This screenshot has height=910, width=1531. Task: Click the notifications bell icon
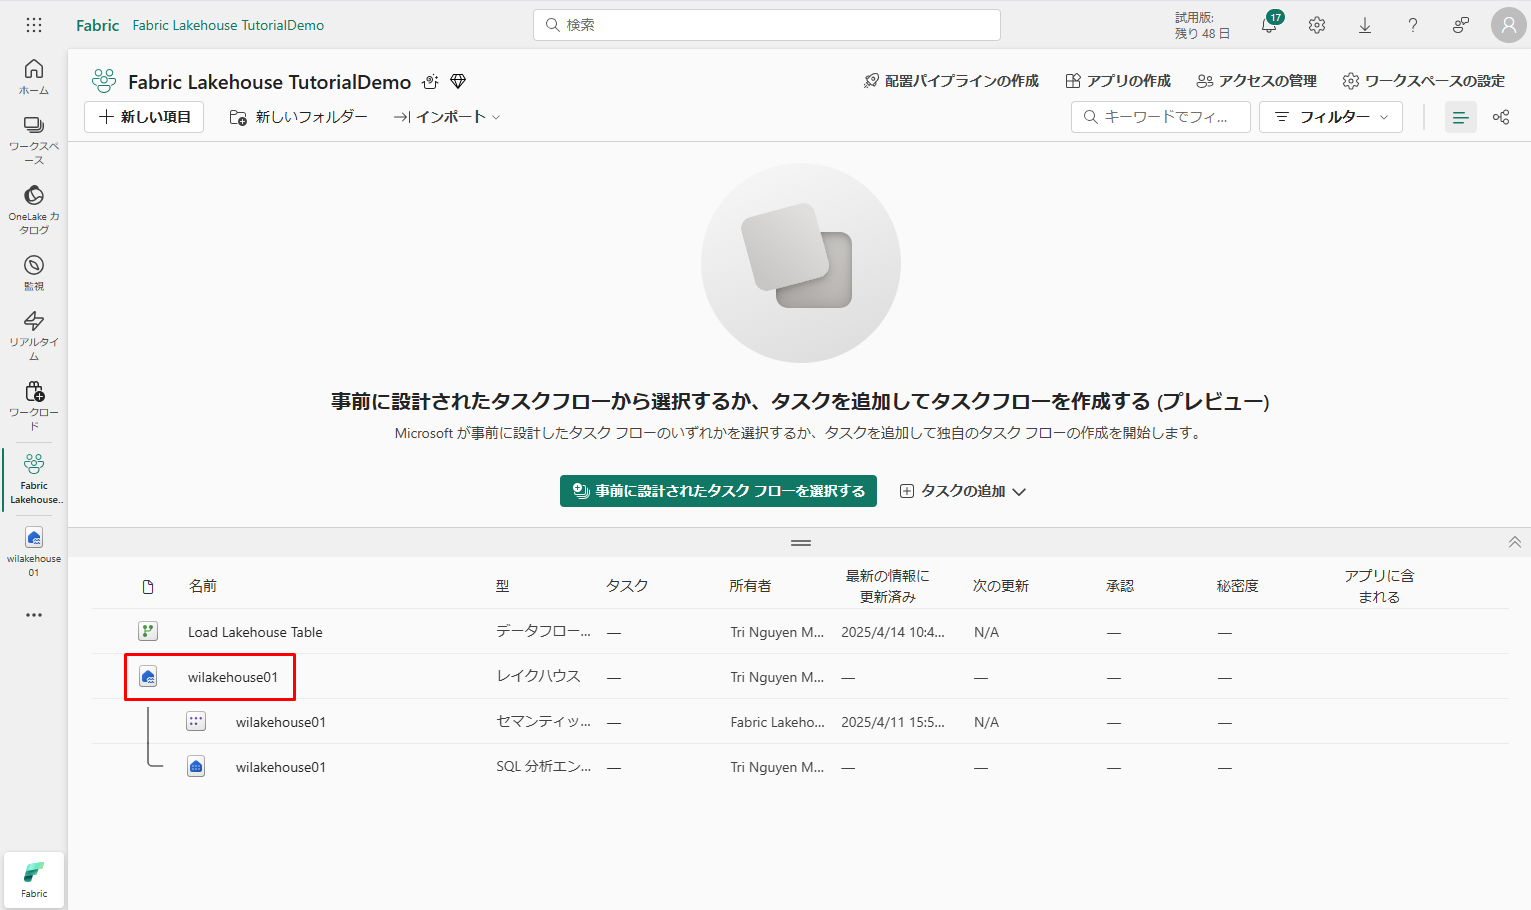pos(1268,25)
